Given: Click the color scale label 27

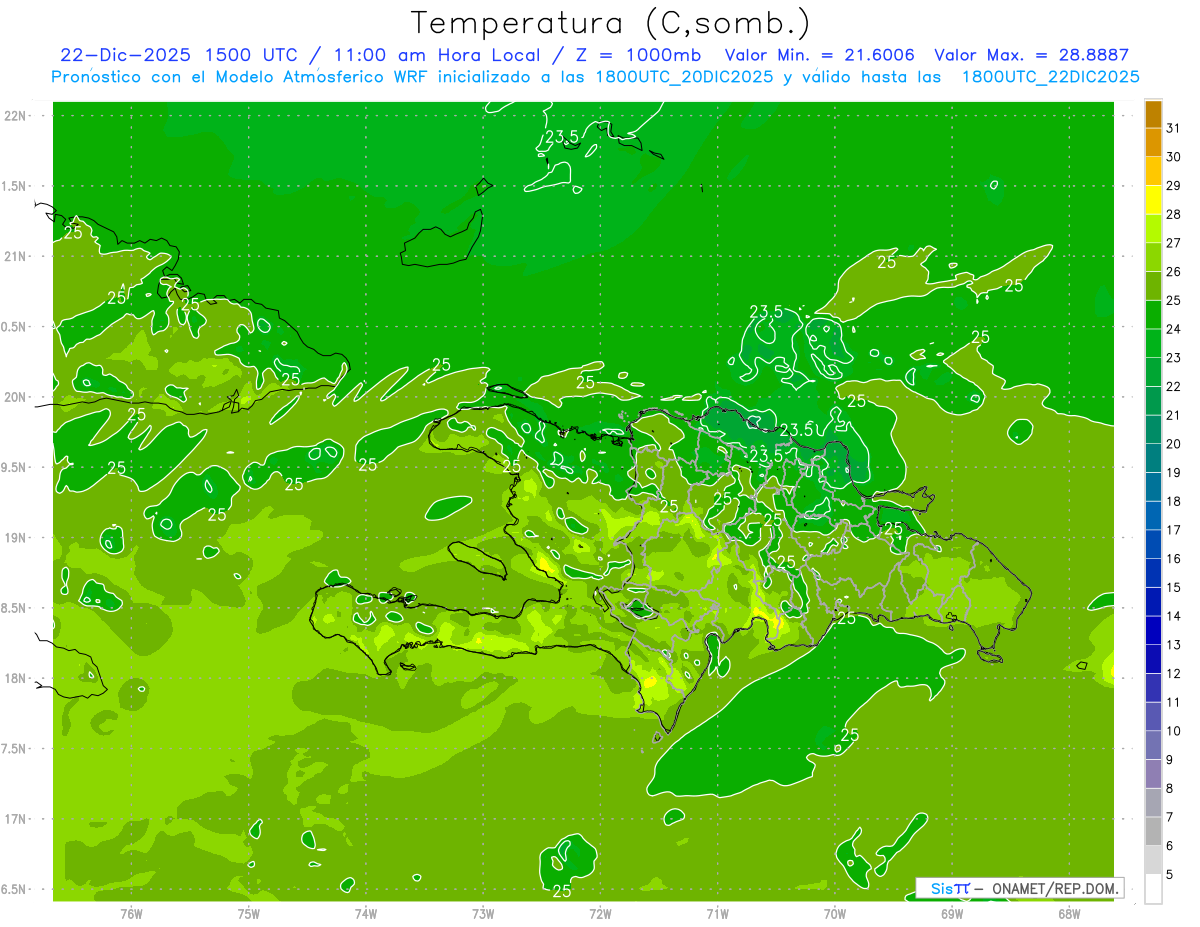Looking at the screenshot, I should coord(1174,243).
